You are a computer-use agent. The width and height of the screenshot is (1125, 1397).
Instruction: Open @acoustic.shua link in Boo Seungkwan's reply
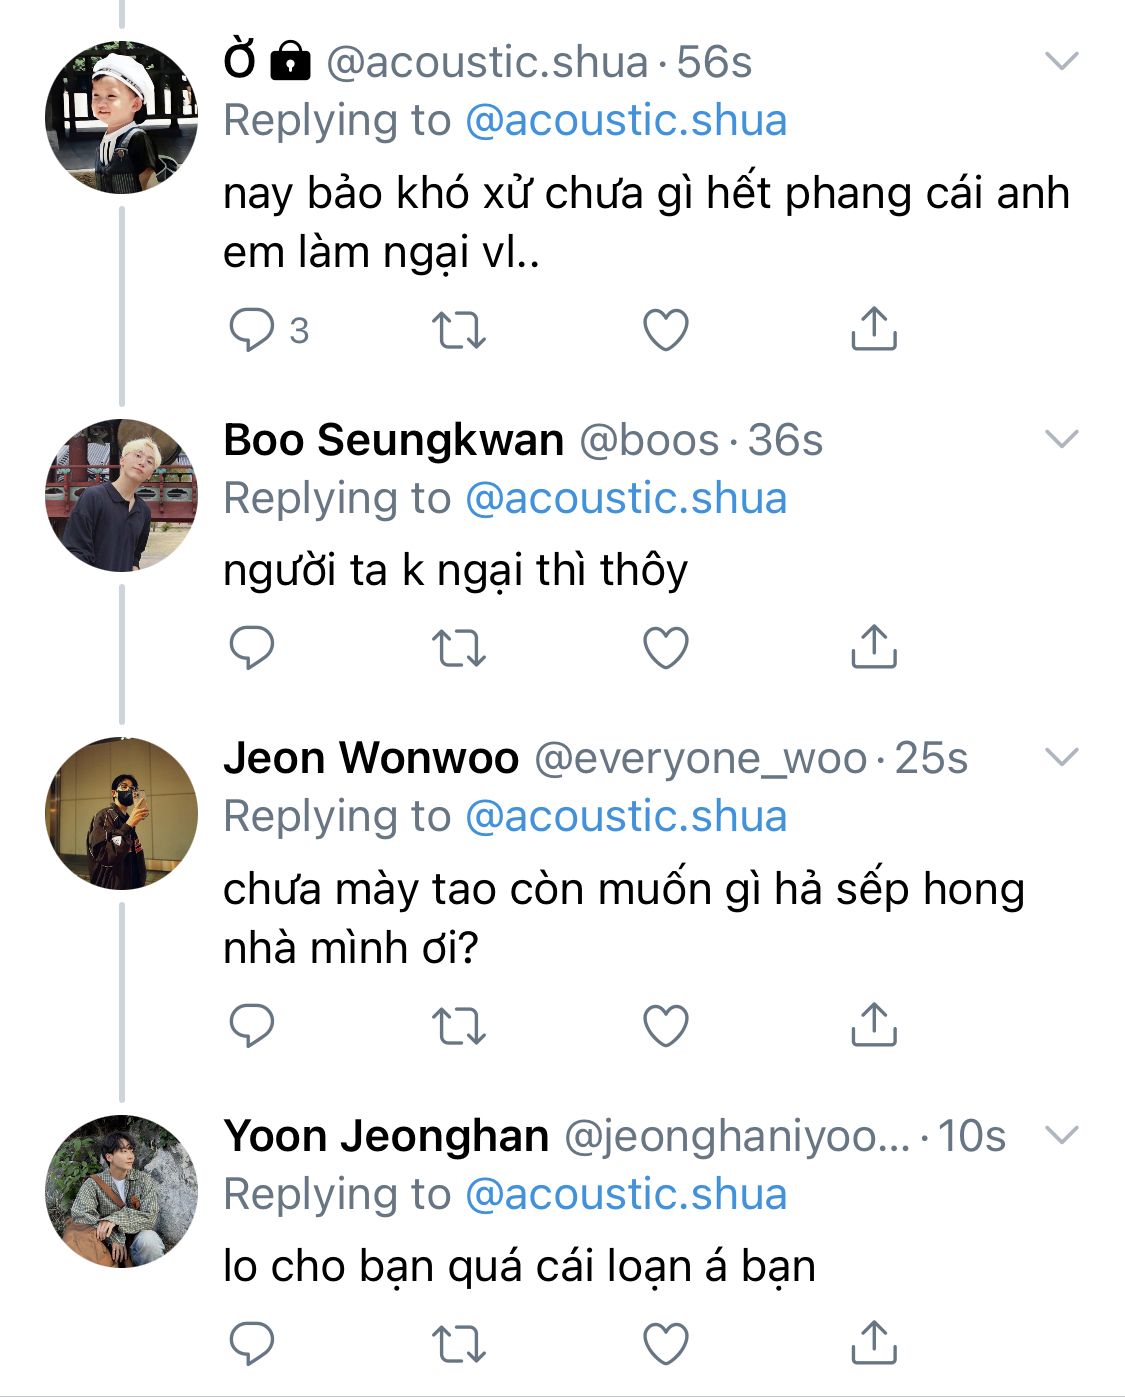click(x=626, y=498)
